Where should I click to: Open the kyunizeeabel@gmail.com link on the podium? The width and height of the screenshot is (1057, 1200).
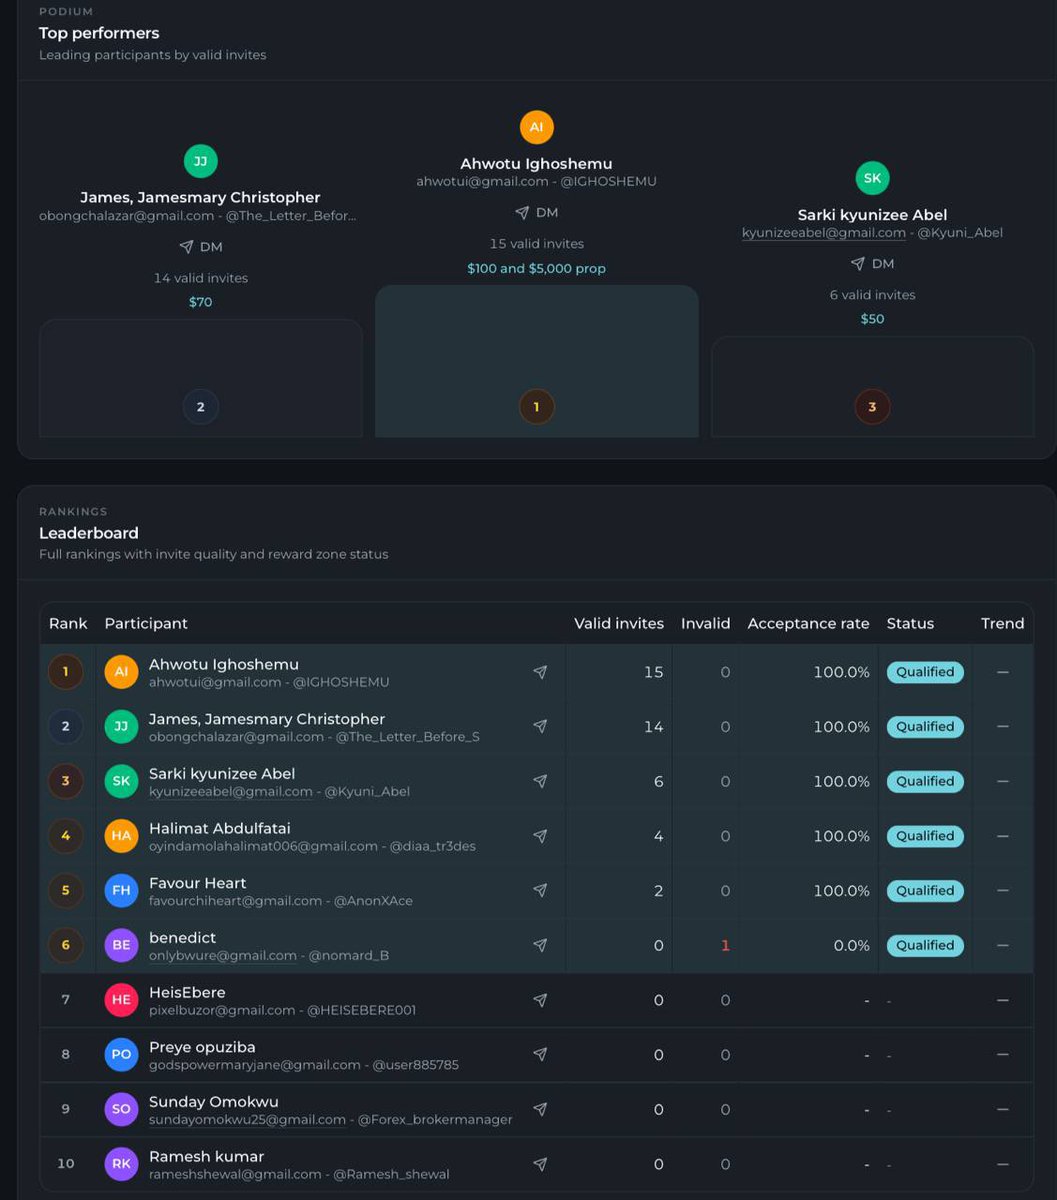coord(824,233)
